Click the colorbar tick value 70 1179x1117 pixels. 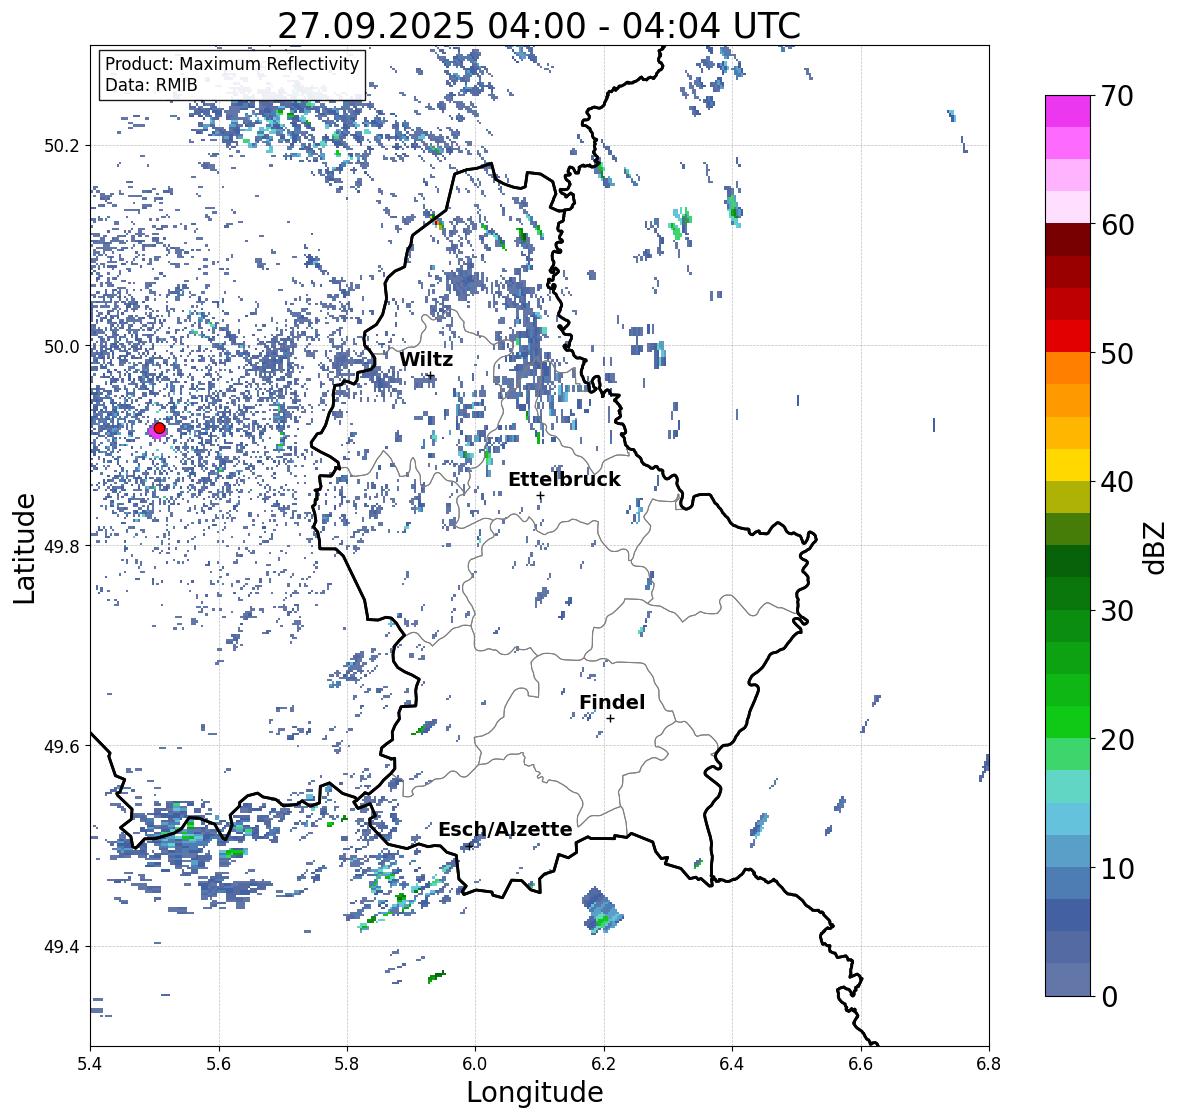(x=1117, y=96)
